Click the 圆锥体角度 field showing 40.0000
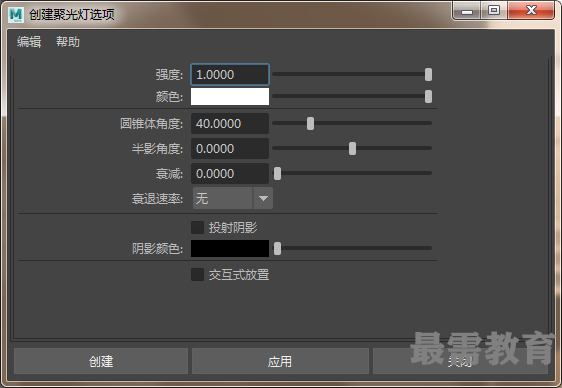This screenshot has height=388, width=562. (x=230, y=124)
